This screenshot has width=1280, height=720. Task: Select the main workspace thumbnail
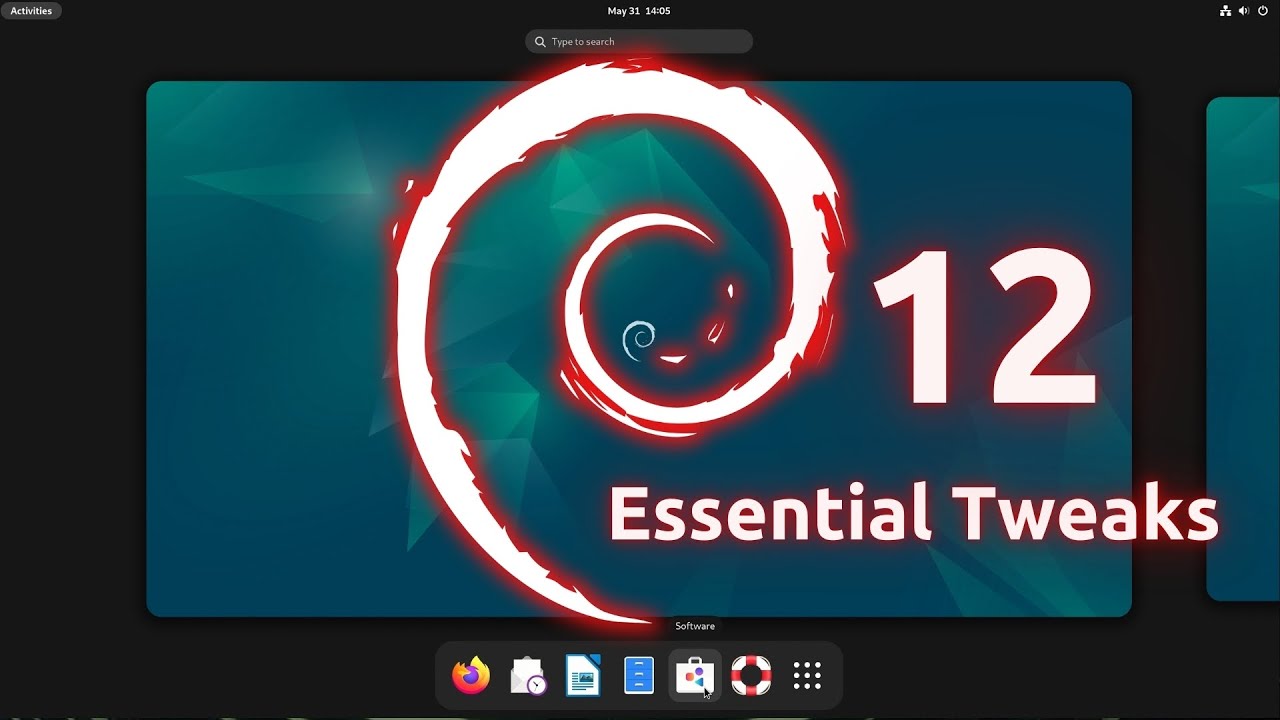pyautogui.click(x=639, y=349)
